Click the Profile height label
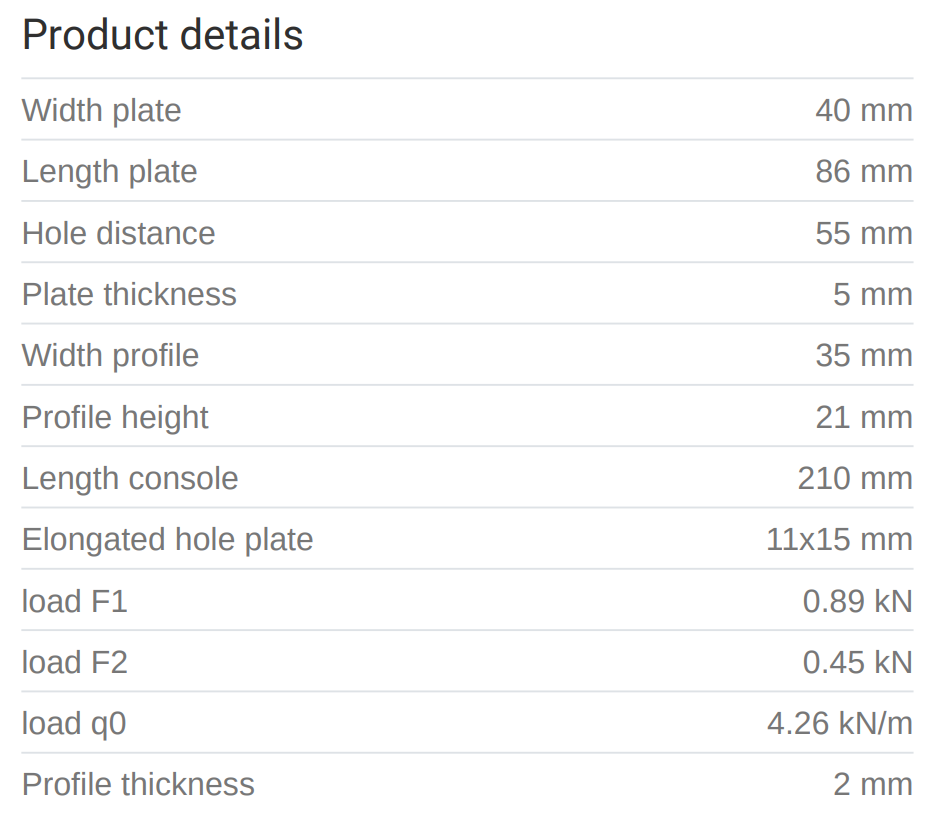Image resolution: width=930 pixels, height=816 pixels. (x=115, y=417)
